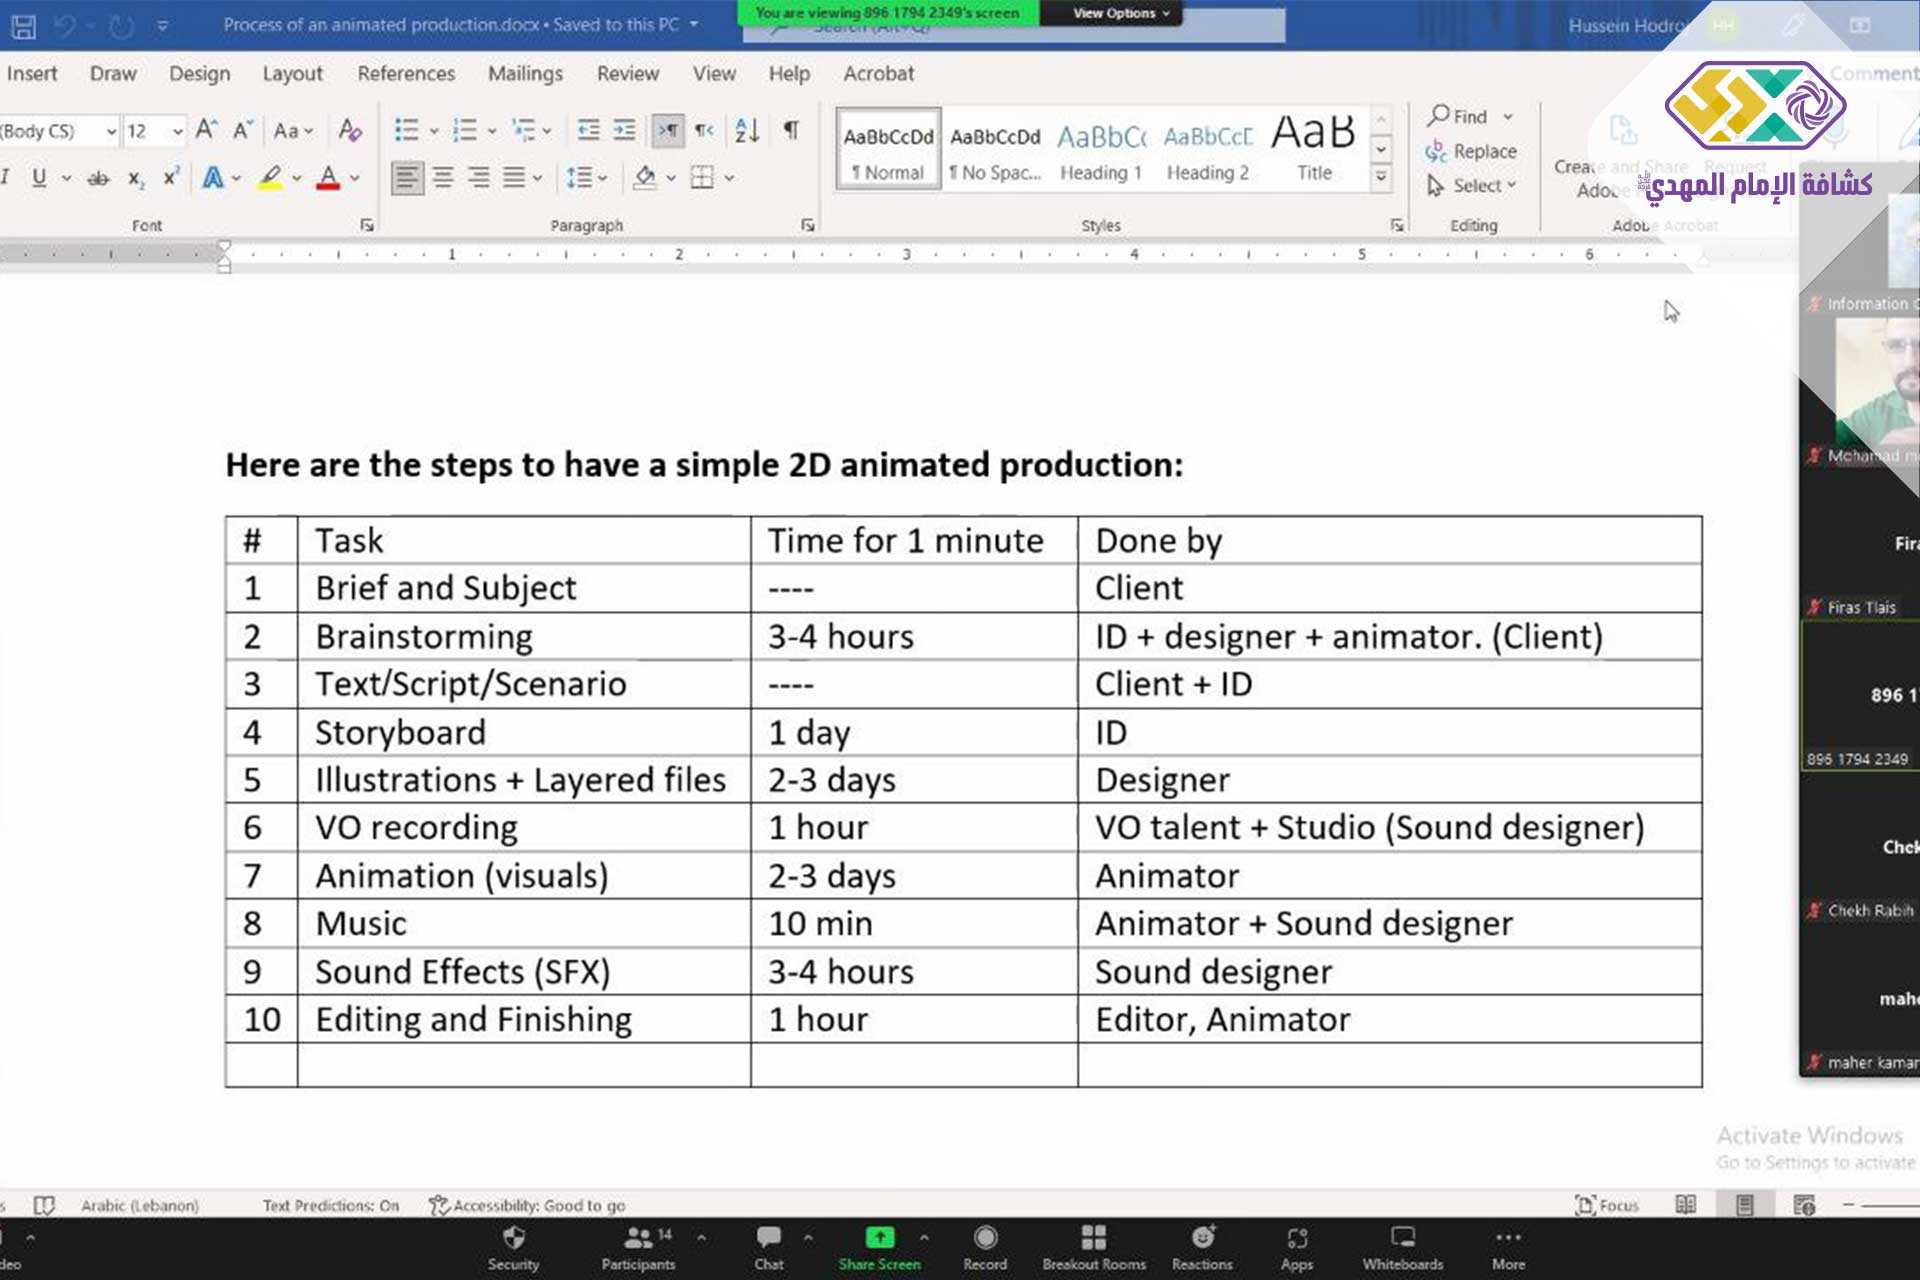Click the Zoom Security shield icon

click(513, 1246)
